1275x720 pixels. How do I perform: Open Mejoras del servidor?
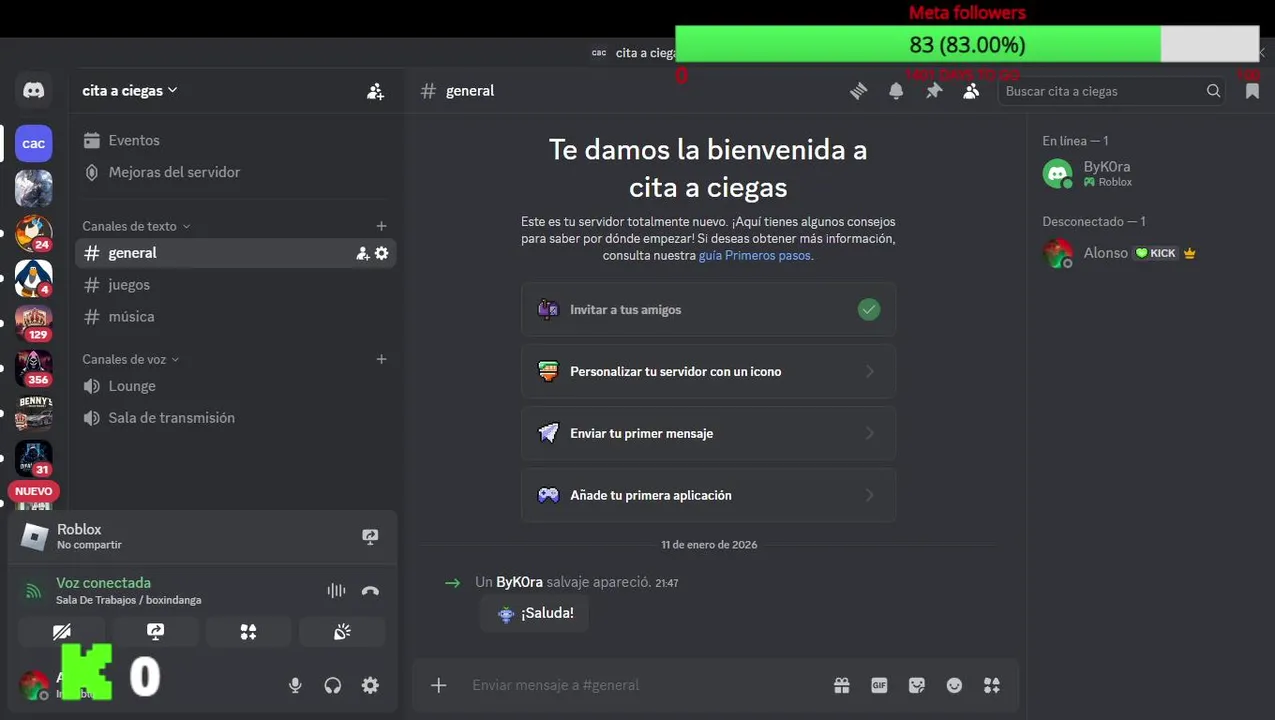click(235, 172)
